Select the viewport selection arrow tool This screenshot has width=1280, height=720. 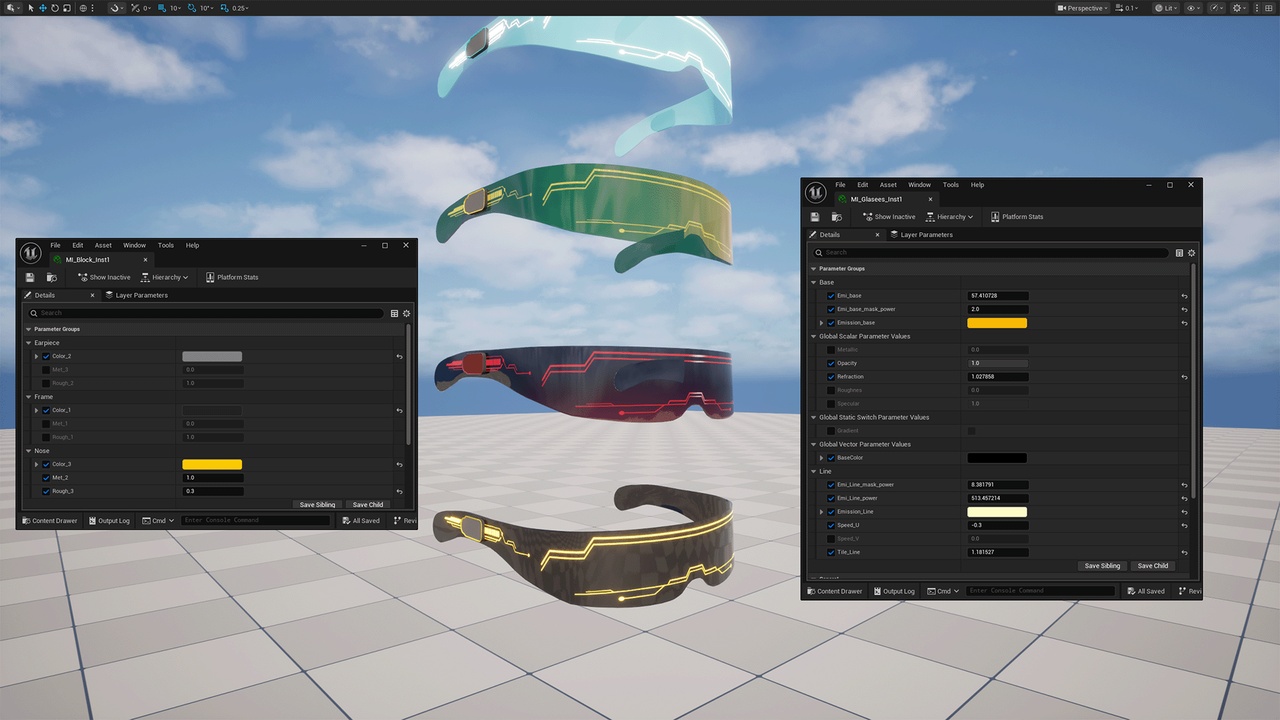(x=31, y=8)
